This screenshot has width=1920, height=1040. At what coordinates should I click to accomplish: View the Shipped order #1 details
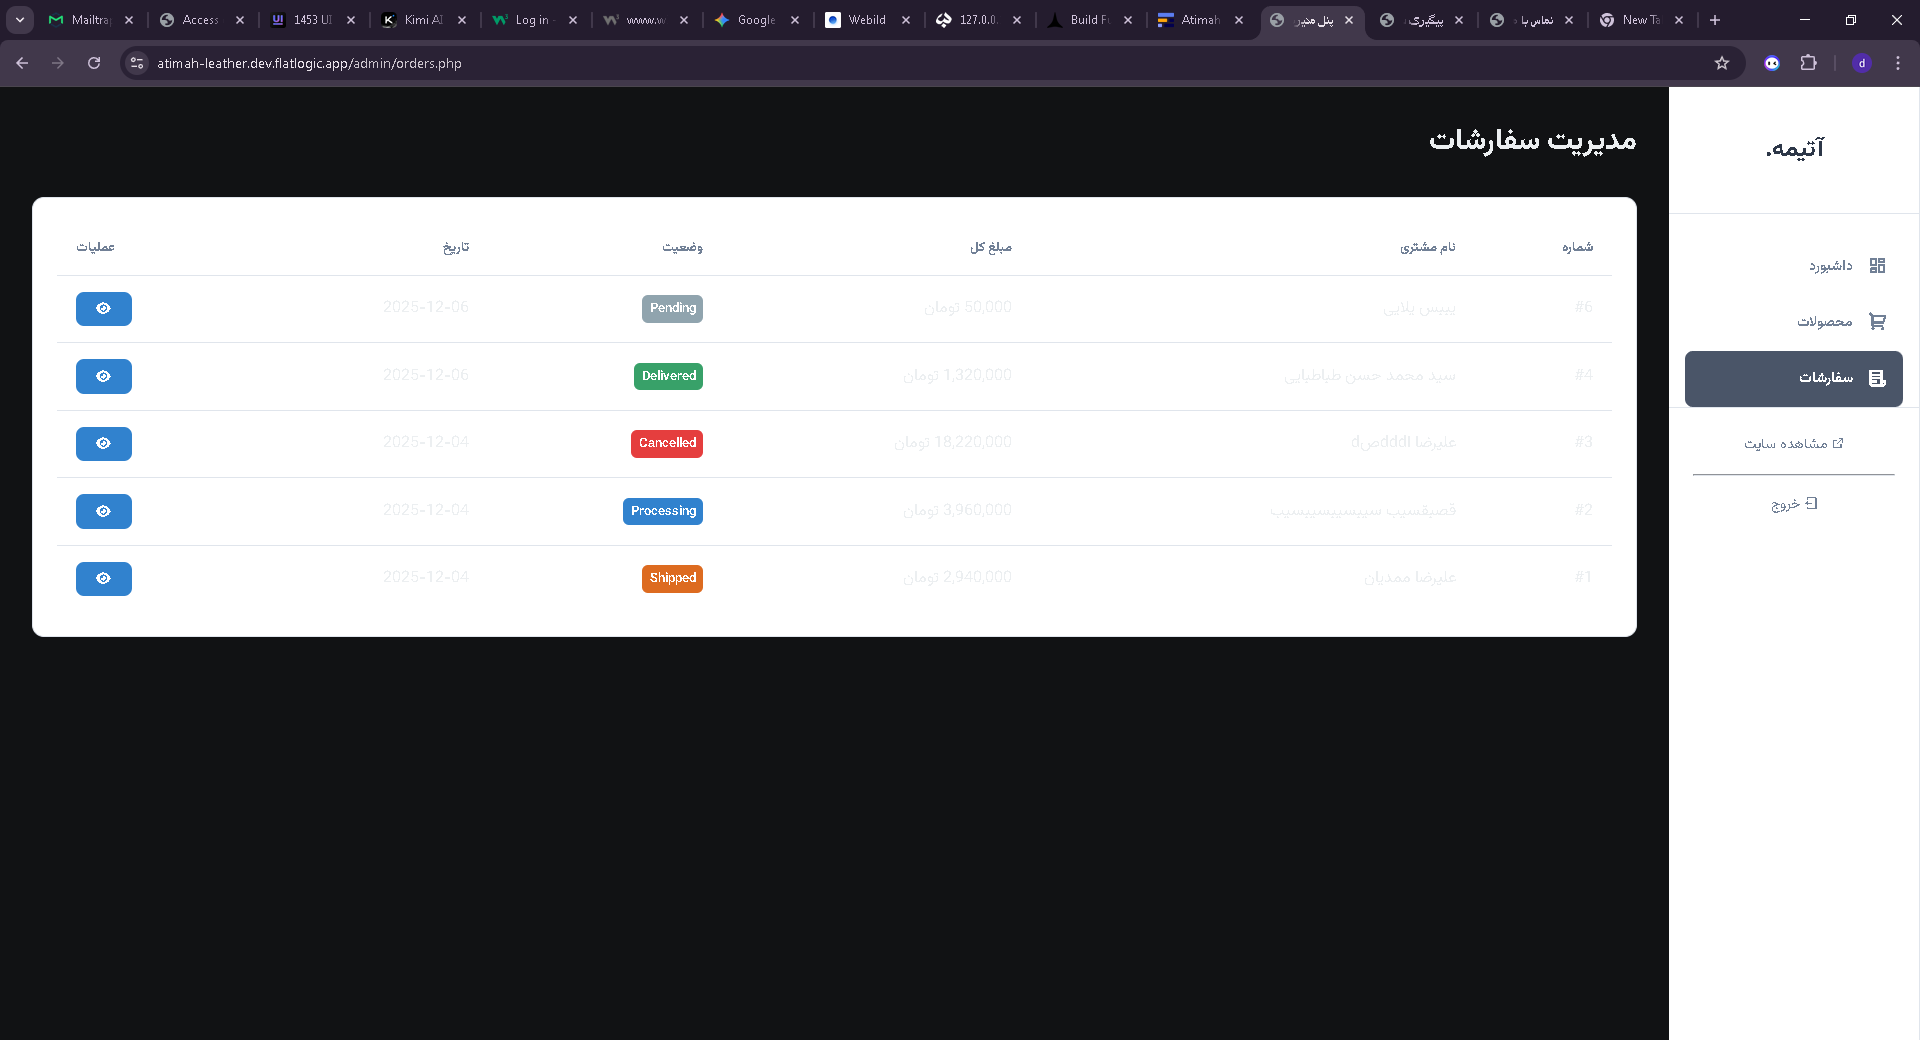pos(103,579)
